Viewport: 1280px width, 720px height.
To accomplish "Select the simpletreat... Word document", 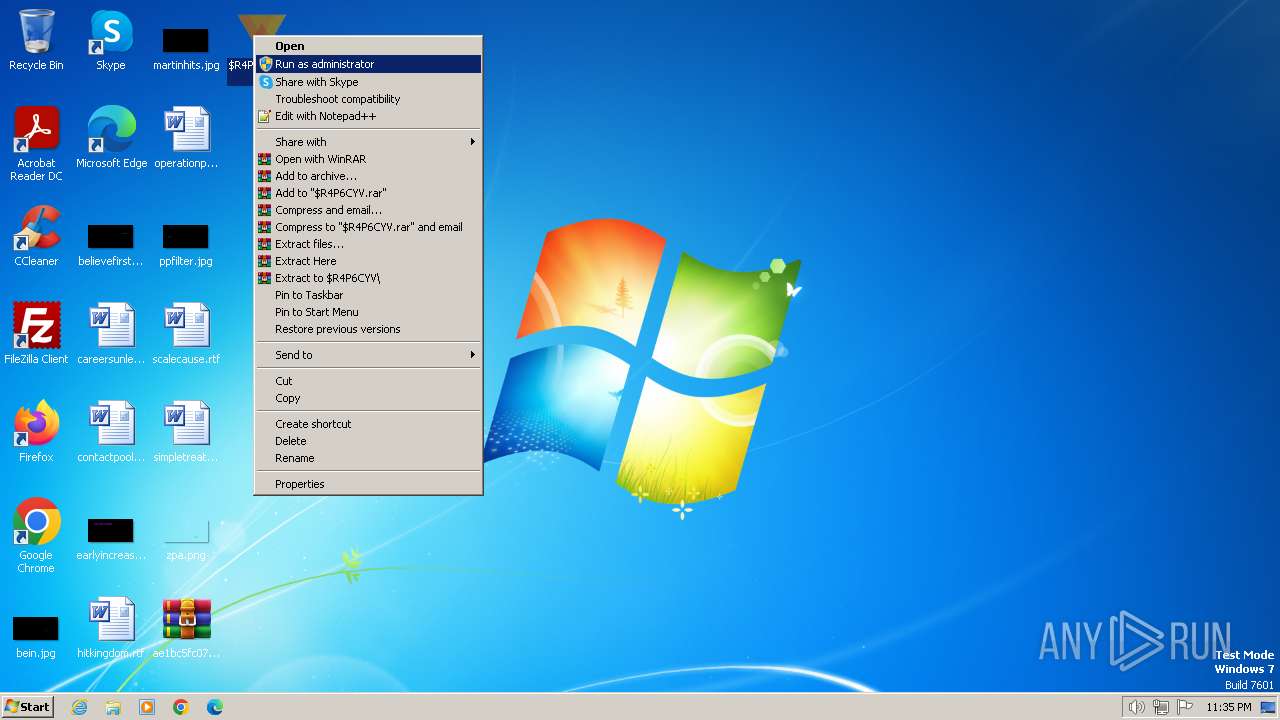I will click(186, 432).
